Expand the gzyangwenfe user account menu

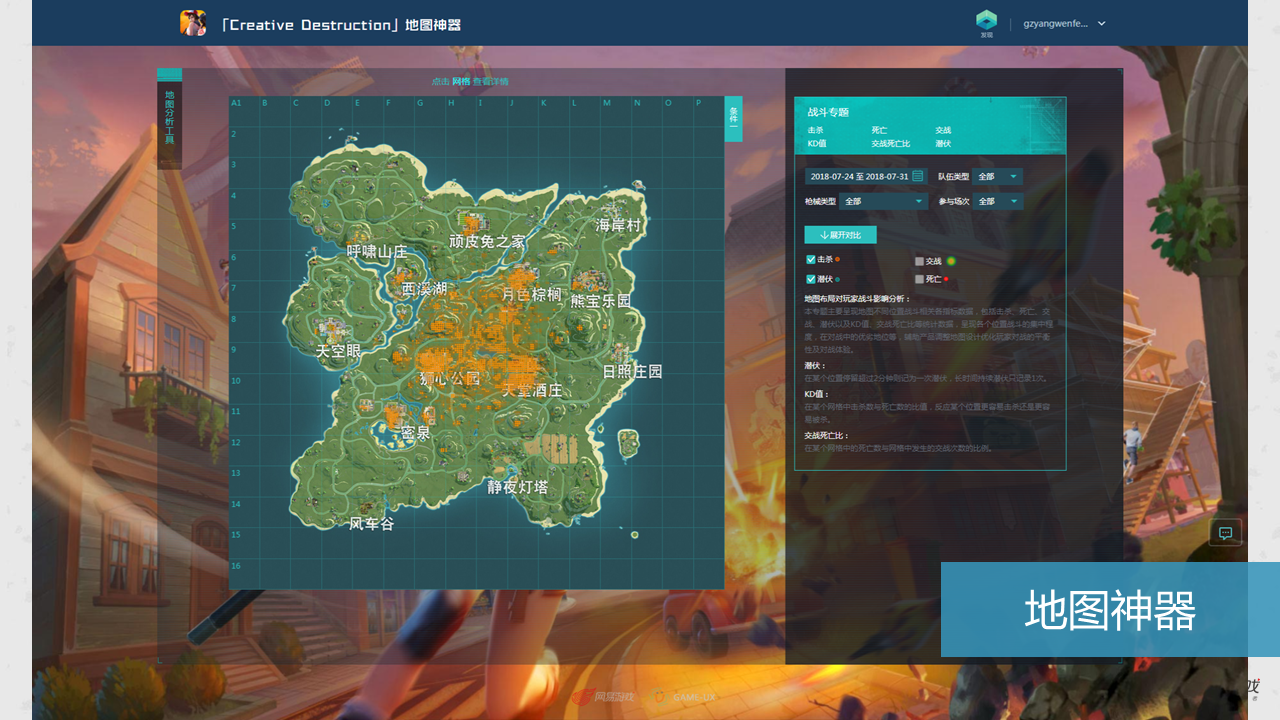(1064, 23)
